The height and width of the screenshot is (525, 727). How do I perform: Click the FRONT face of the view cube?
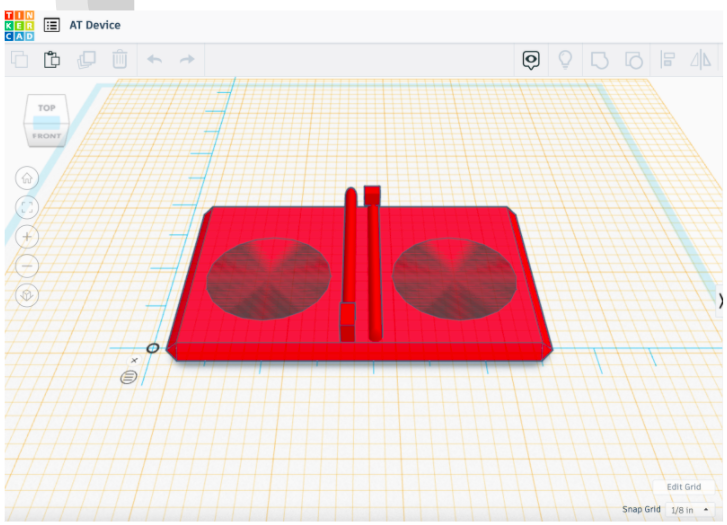click(x=46, y=136)
